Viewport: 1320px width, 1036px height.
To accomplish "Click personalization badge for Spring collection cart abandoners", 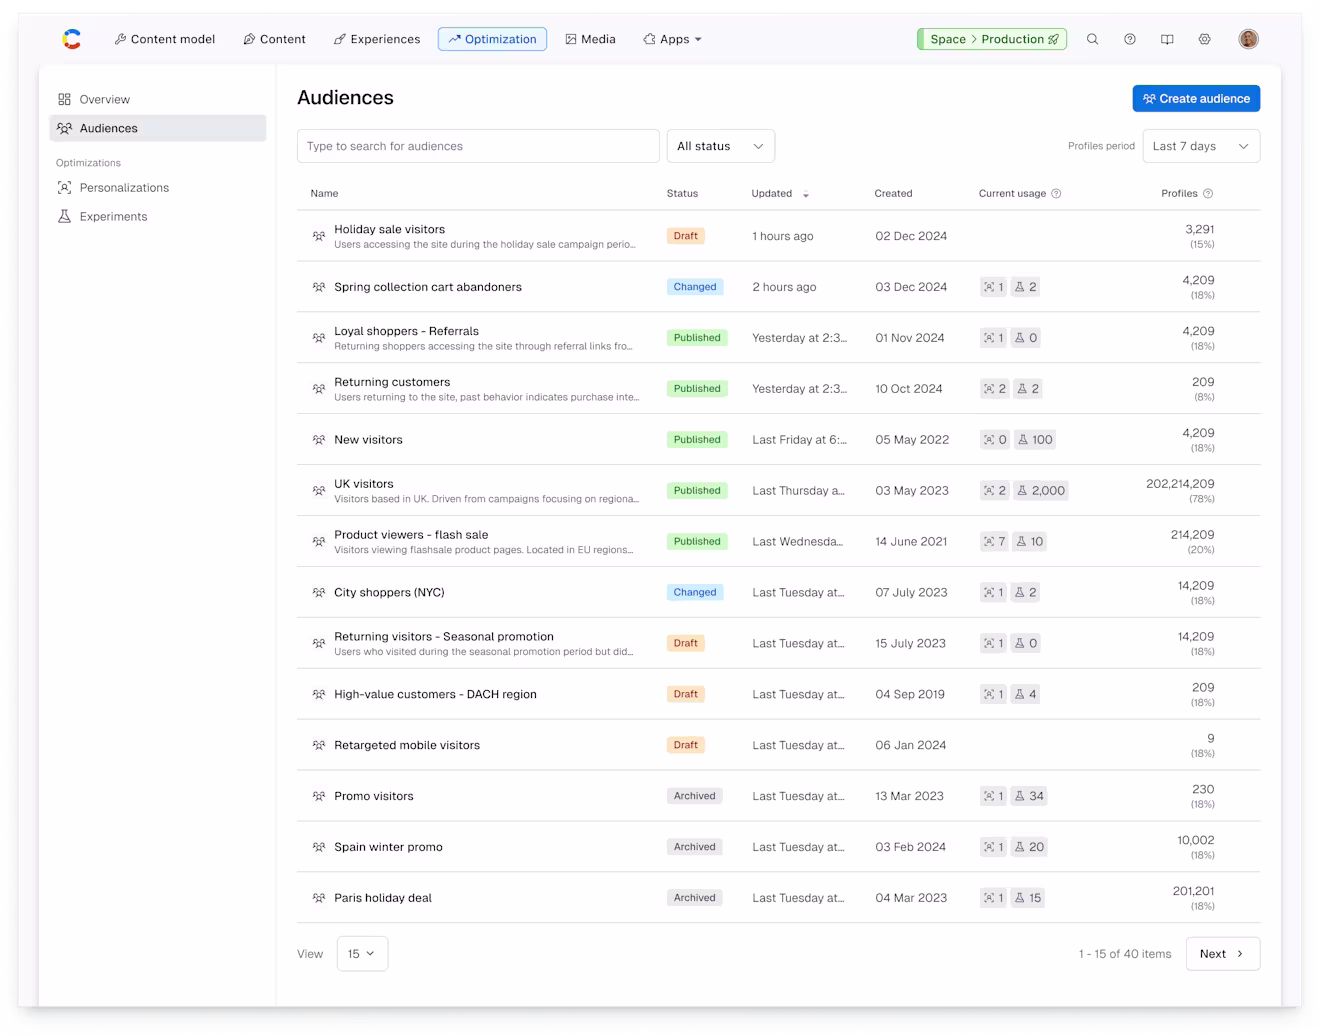I will coord(994,288).
